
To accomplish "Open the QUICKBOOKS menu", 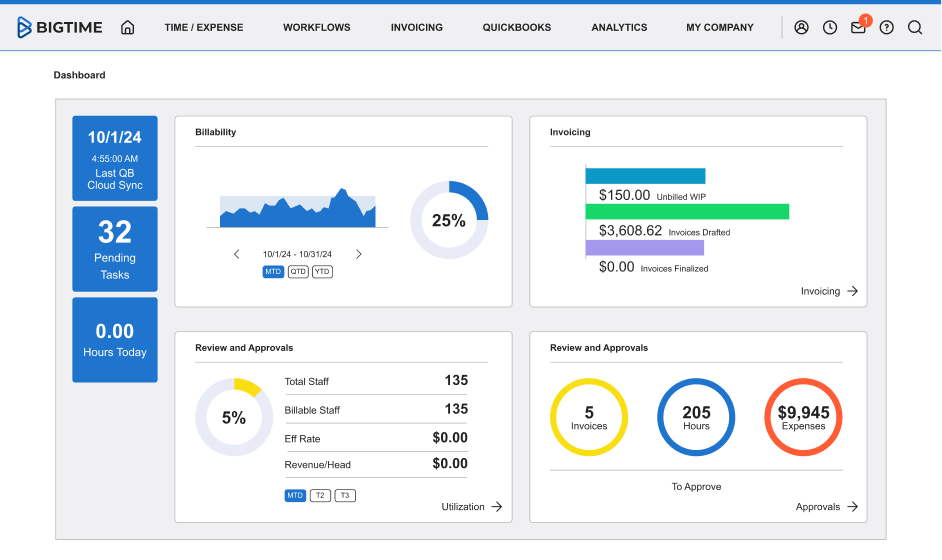I will click(517, 28).
